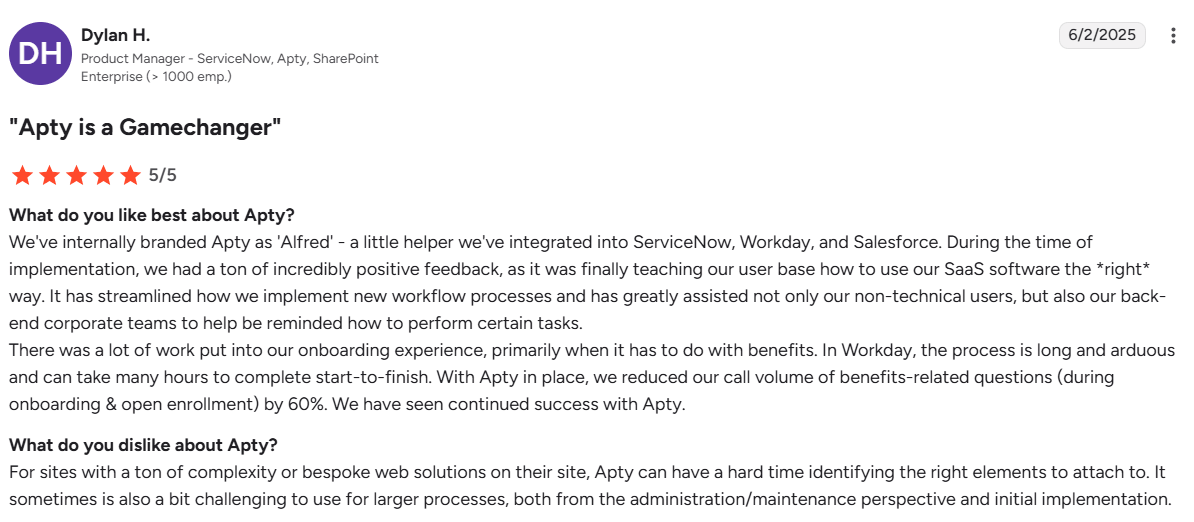Select the fourth rating star
The image size is (1194, 522).
pos(103,176)
